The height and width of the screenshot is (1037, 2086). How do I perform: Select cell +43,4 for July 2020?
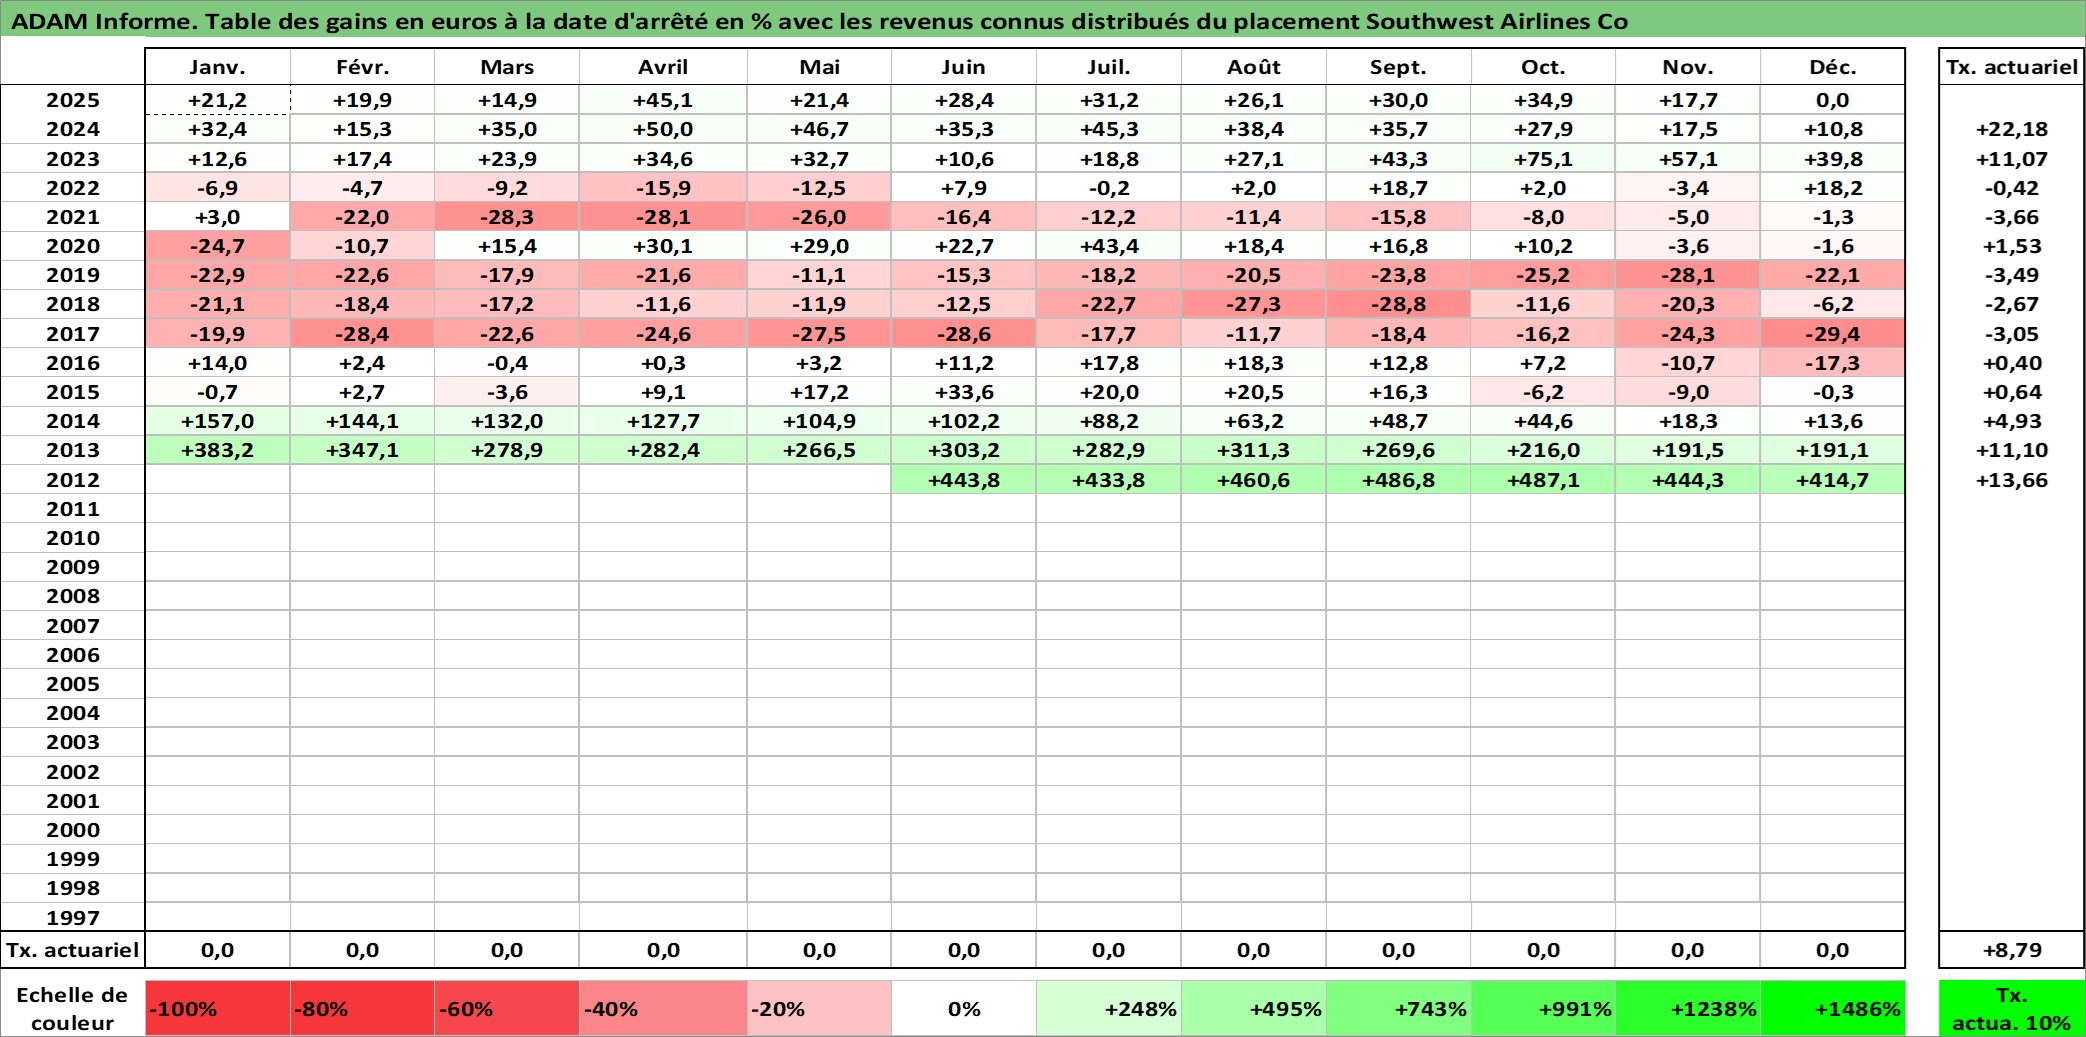(1109, 246)
